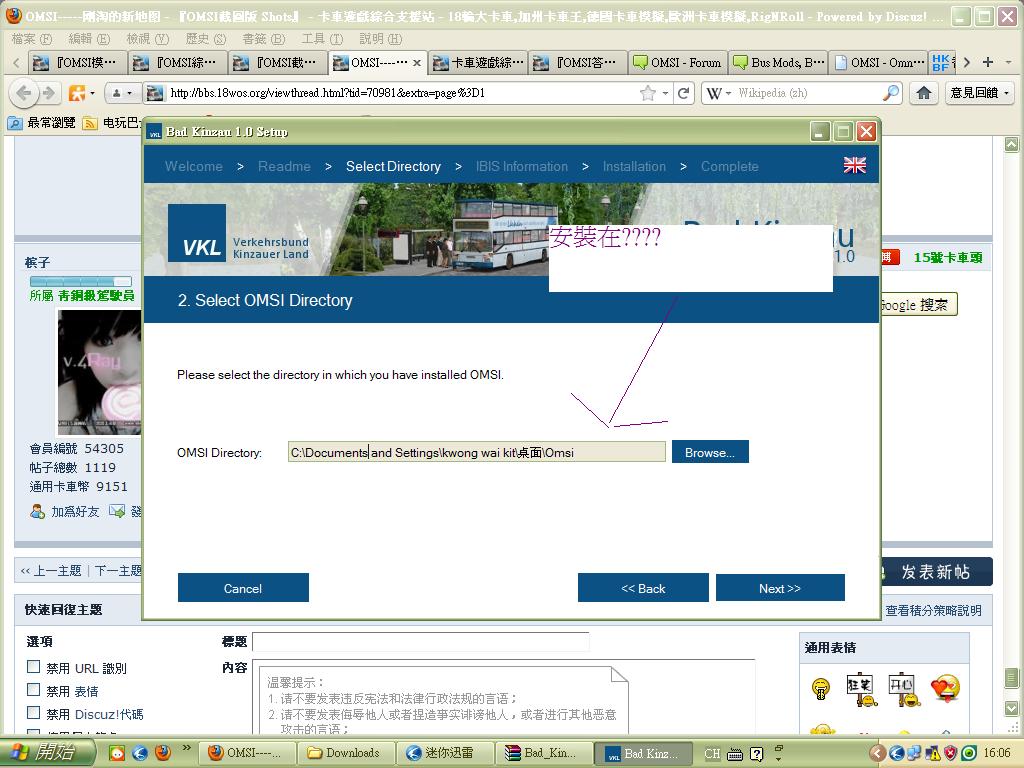The width and height of the screenshot is (1024, 768).
Task: Click the 標題 title input field
Action: (421, 641)
